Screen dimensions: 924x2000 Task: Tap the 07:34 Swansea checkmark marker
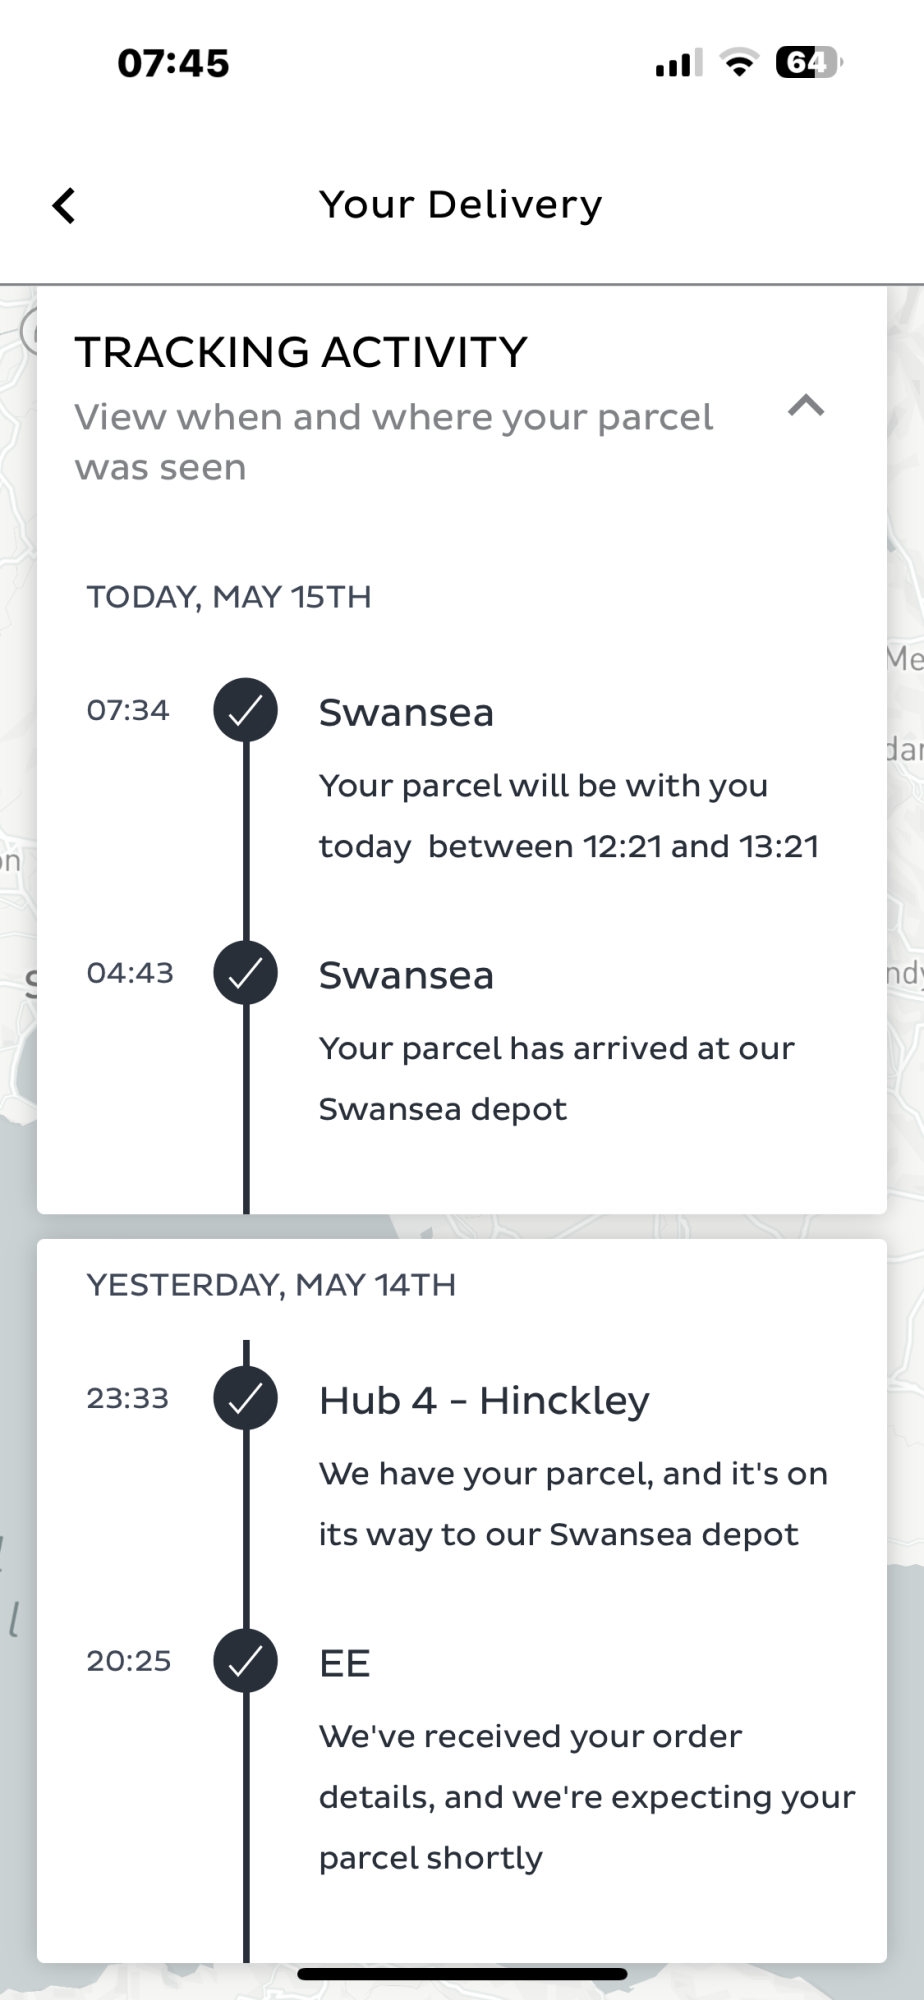[245, 710]
